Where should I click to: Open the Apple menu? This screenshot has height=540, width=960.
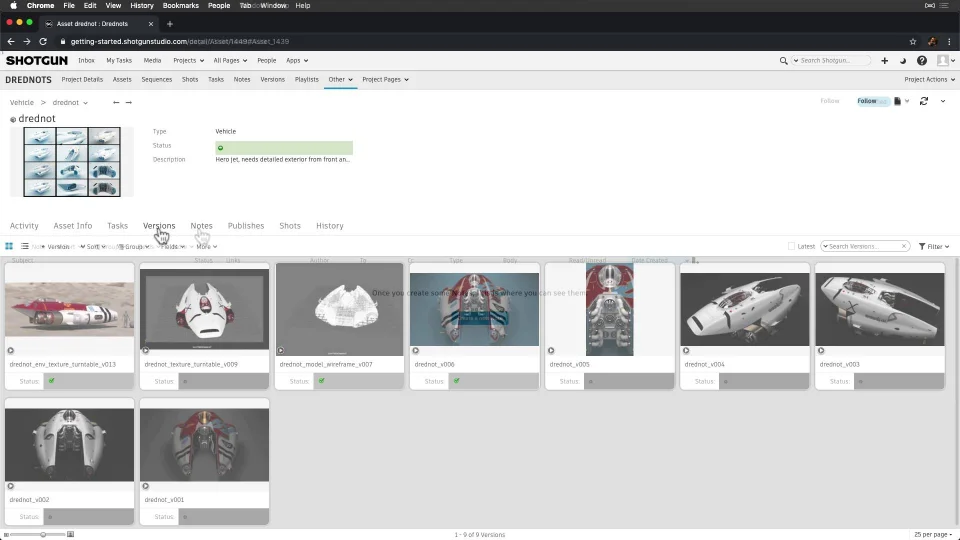coord(13,6)
